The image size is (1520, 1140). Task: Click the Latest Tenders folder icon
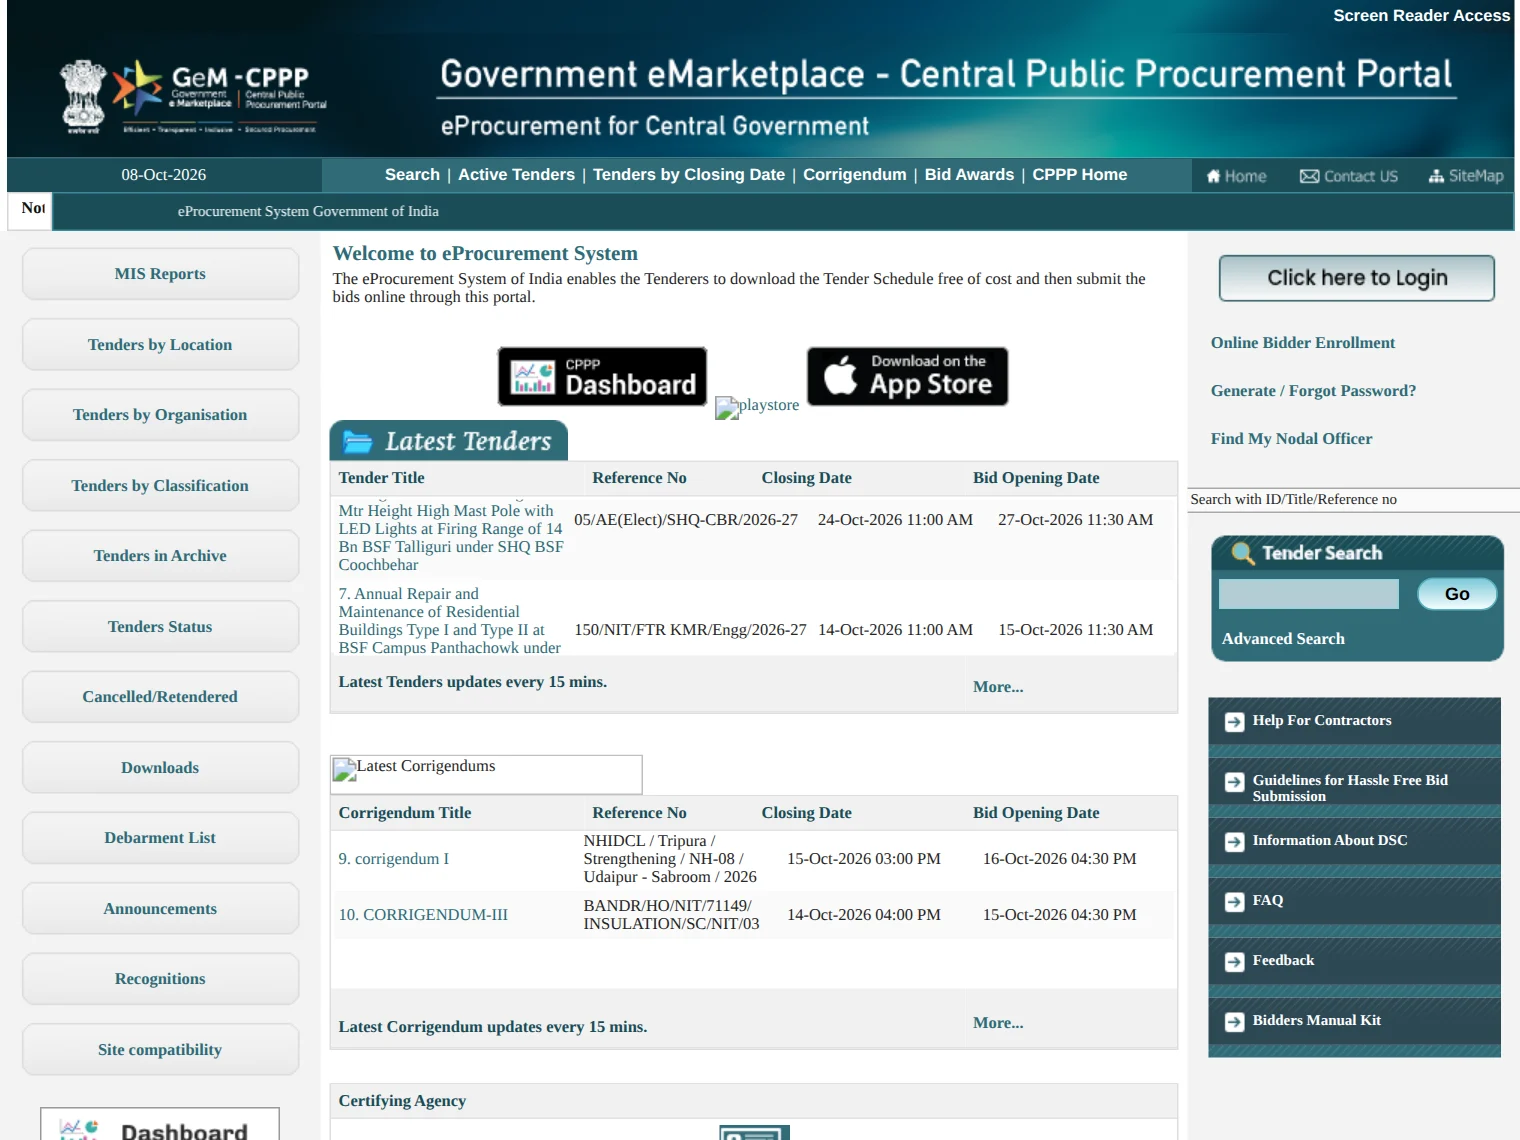[x=357, y=441]
